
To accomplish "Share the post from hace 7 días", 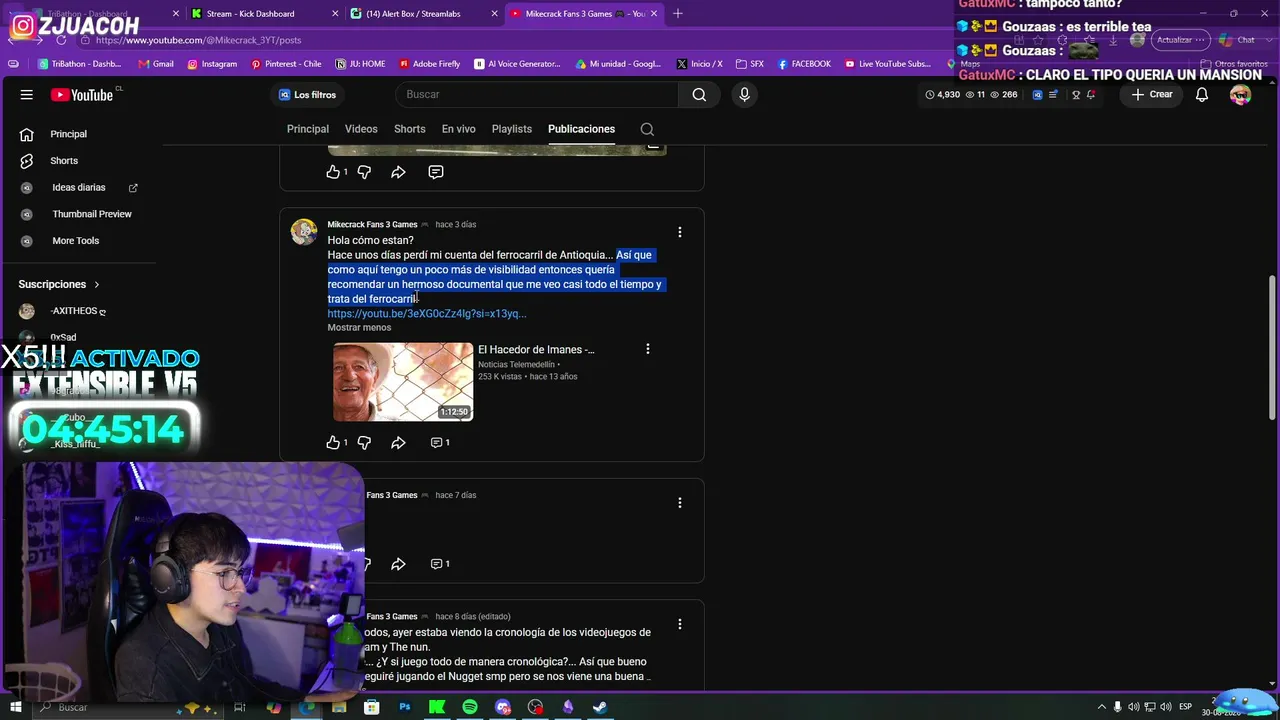I will click(398, 564).
